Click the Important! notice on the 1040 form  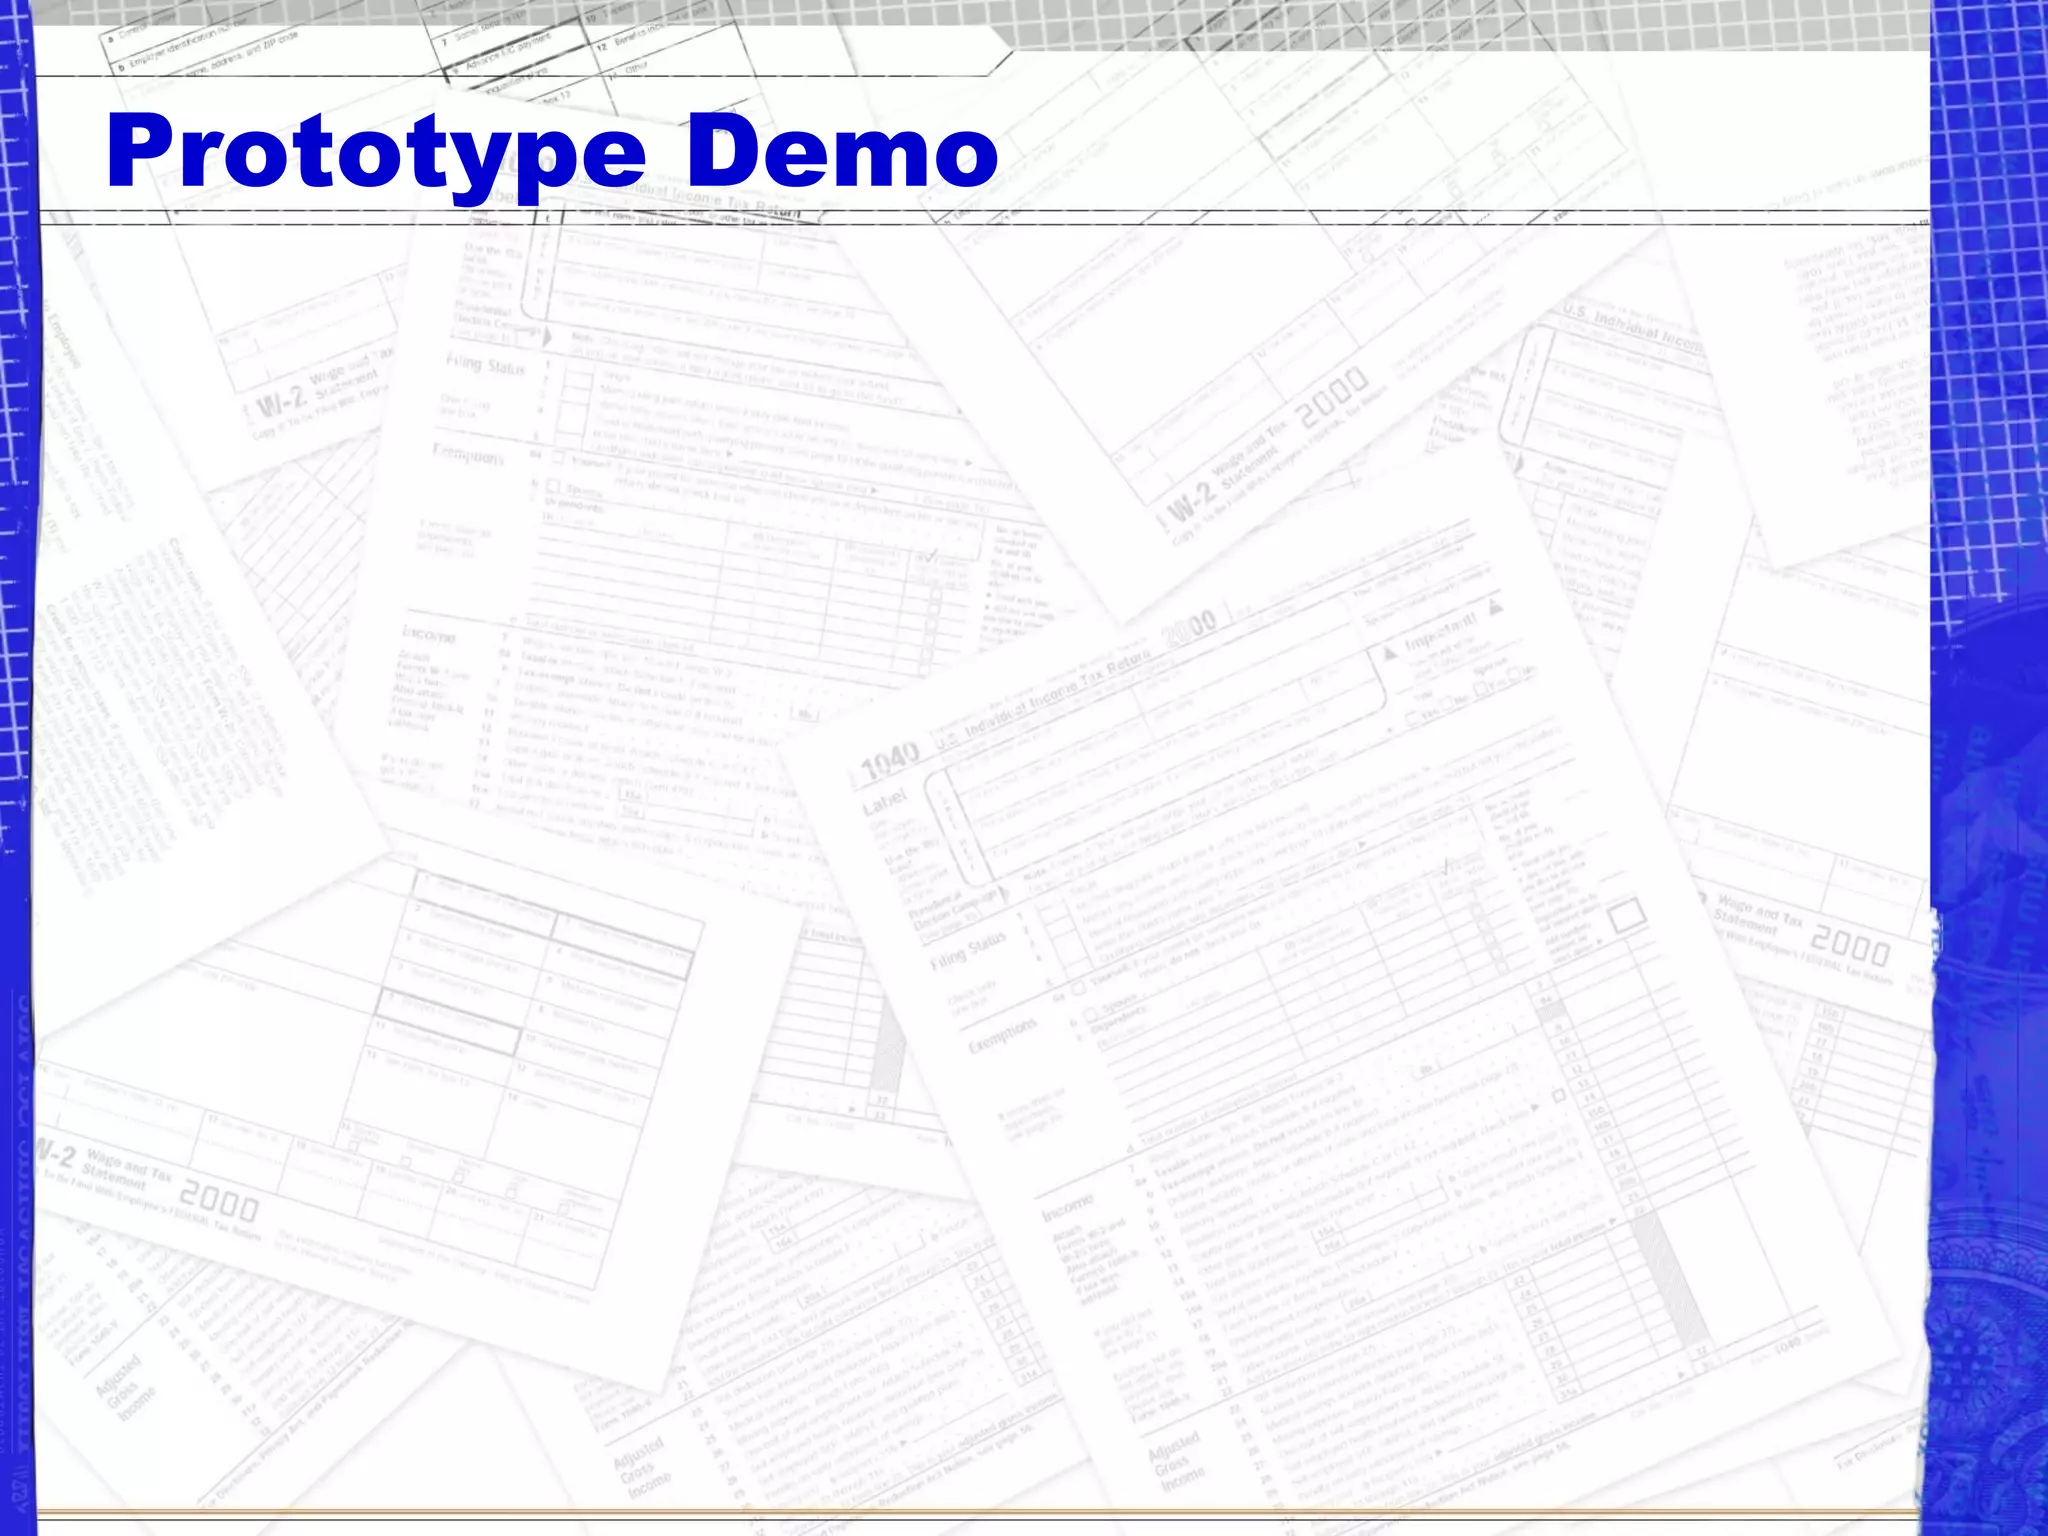(x=1440, y=633)
